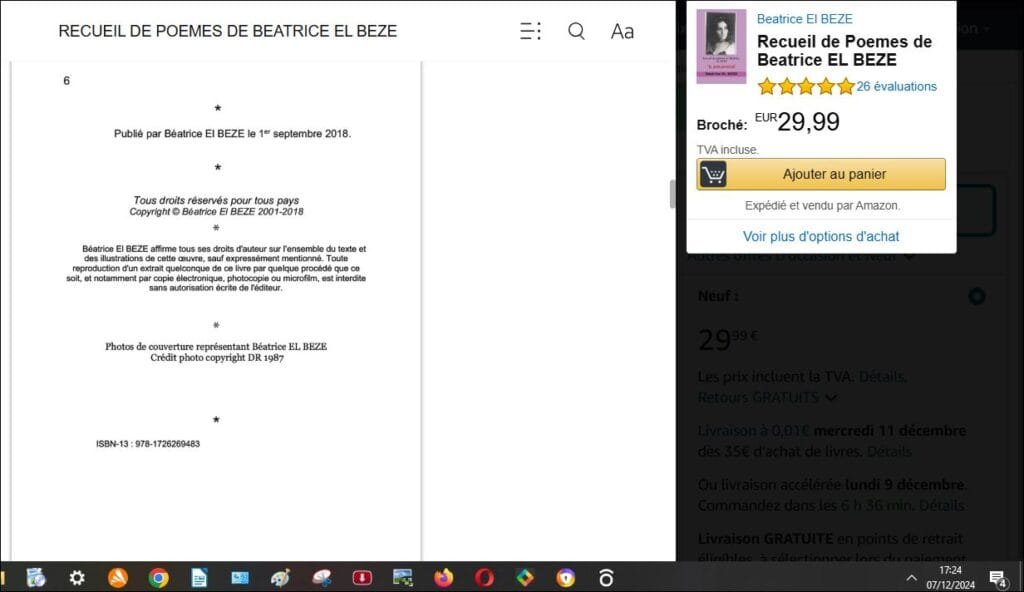Open Opera browser in taskbar

[484, 577]
